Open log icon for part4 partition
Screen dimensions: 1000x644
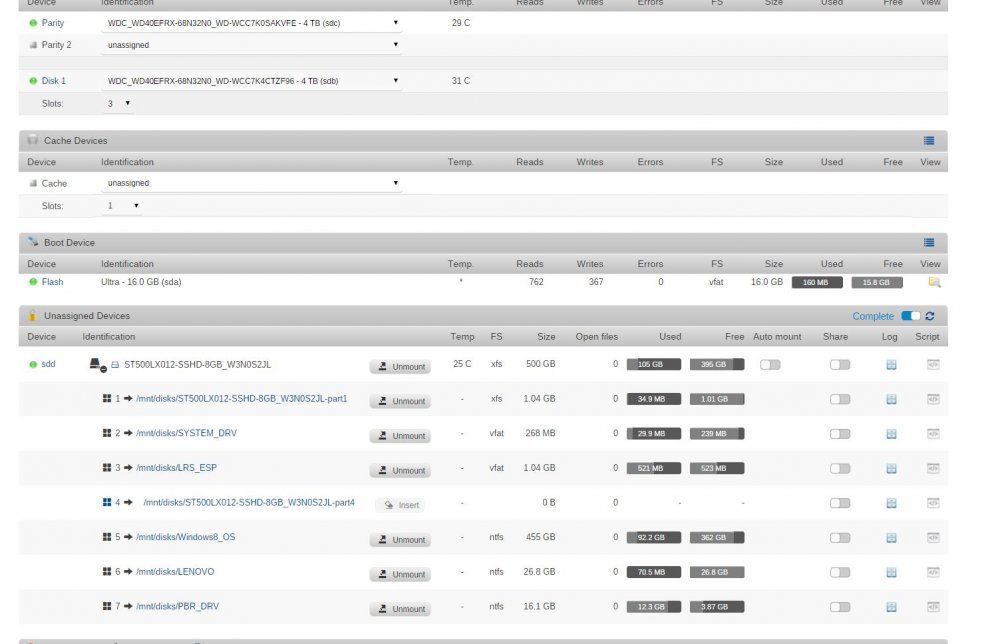click(x=891, y=503)
